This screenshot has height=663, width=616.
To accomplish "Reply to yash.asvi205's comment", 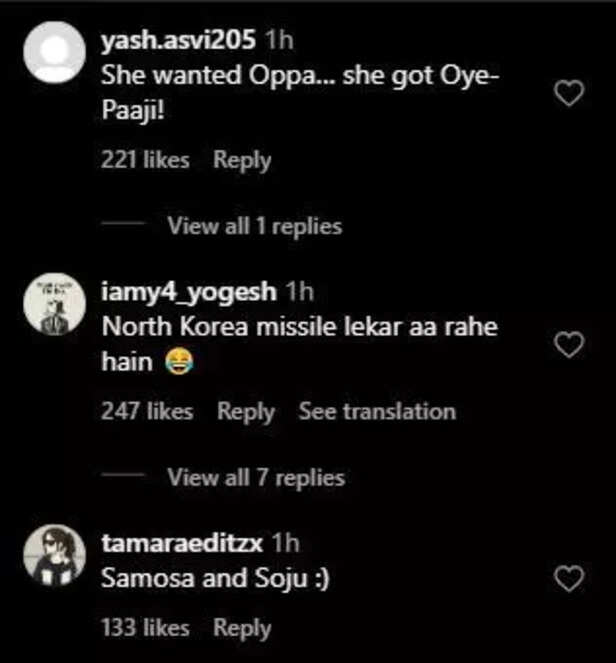I will tap(242, 160).
